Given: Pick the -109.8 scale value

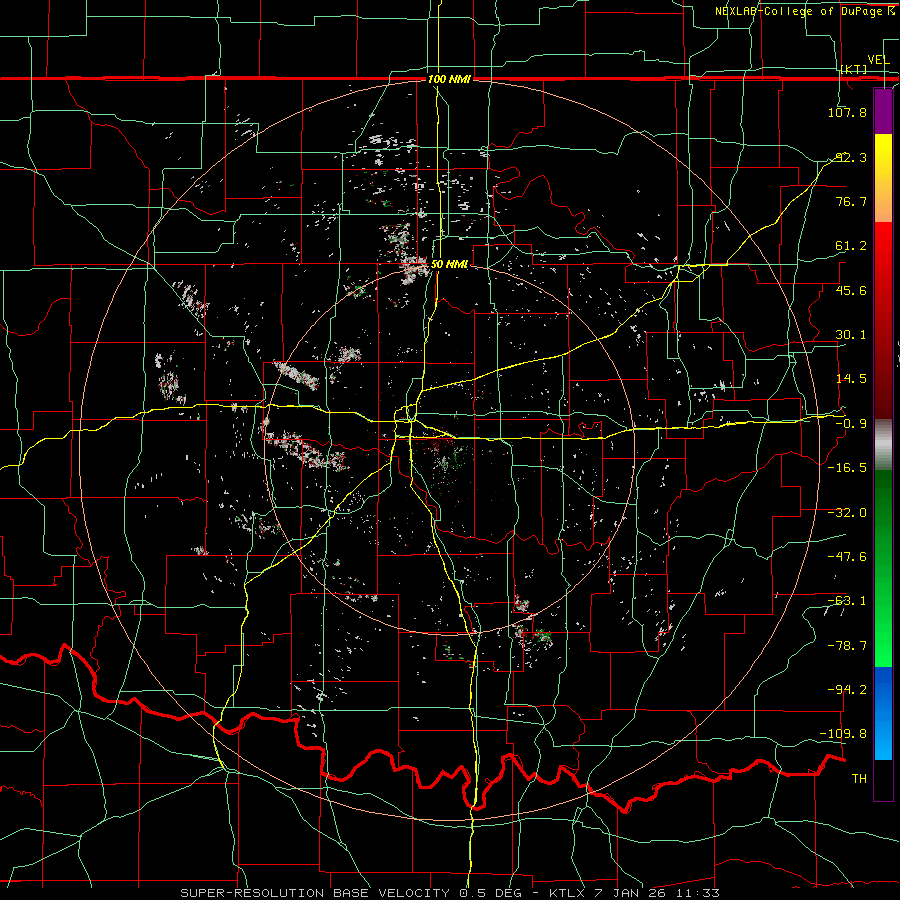Looking at the screenshot, I should (844, 734).
